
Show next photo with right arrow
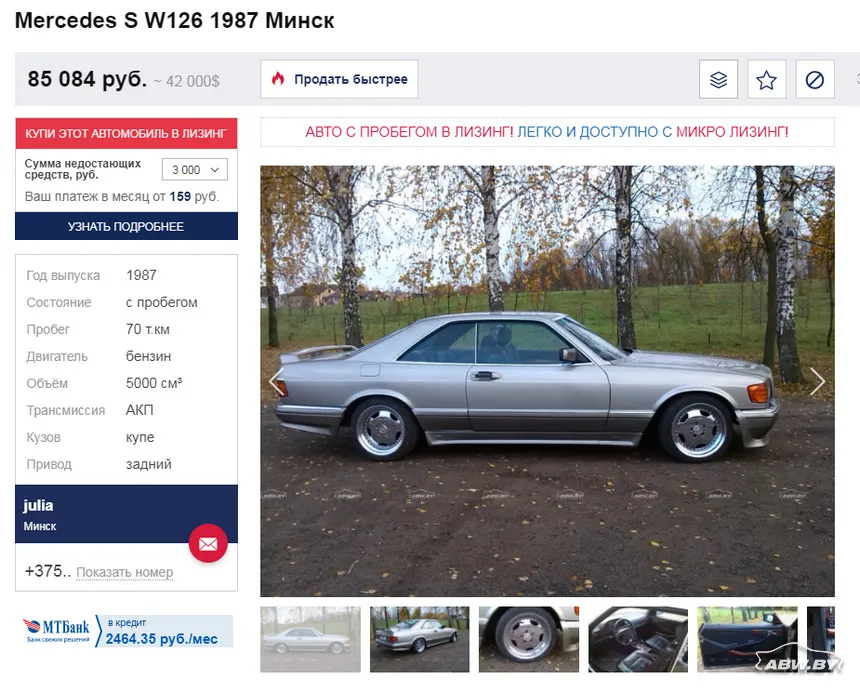(x=817, y=381)
